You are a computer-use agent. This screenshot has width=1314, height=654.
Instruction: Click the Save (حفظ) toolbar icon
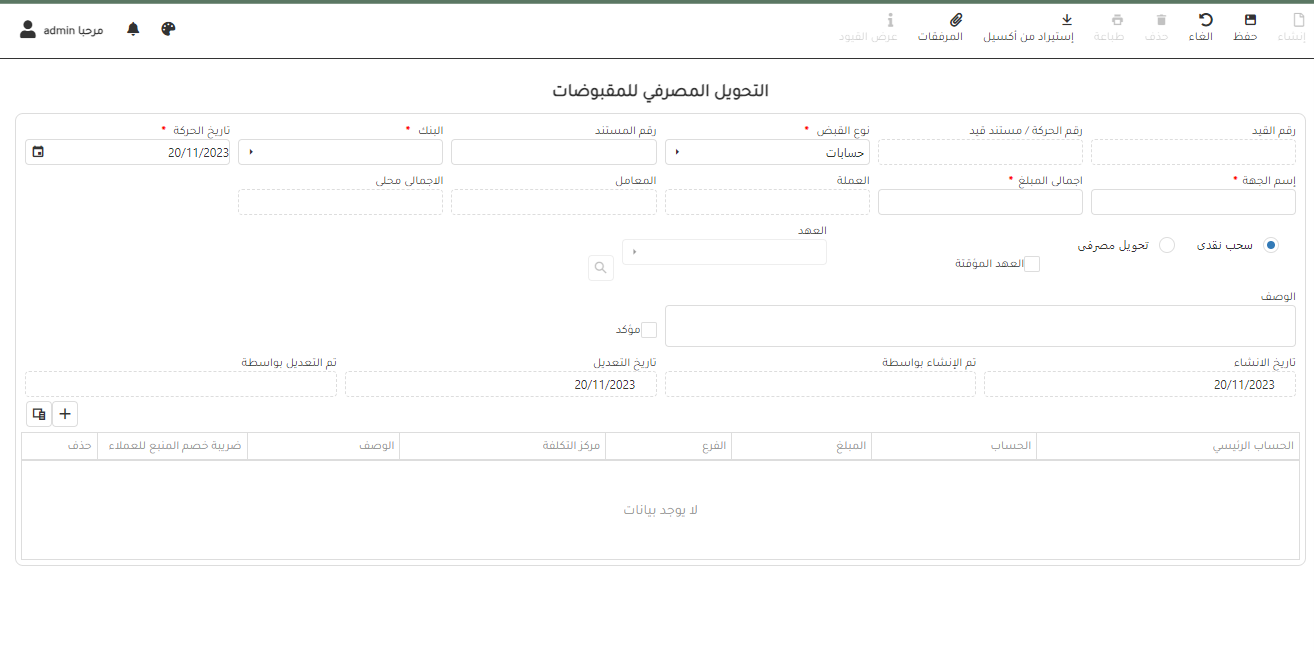pos(1250,20)
